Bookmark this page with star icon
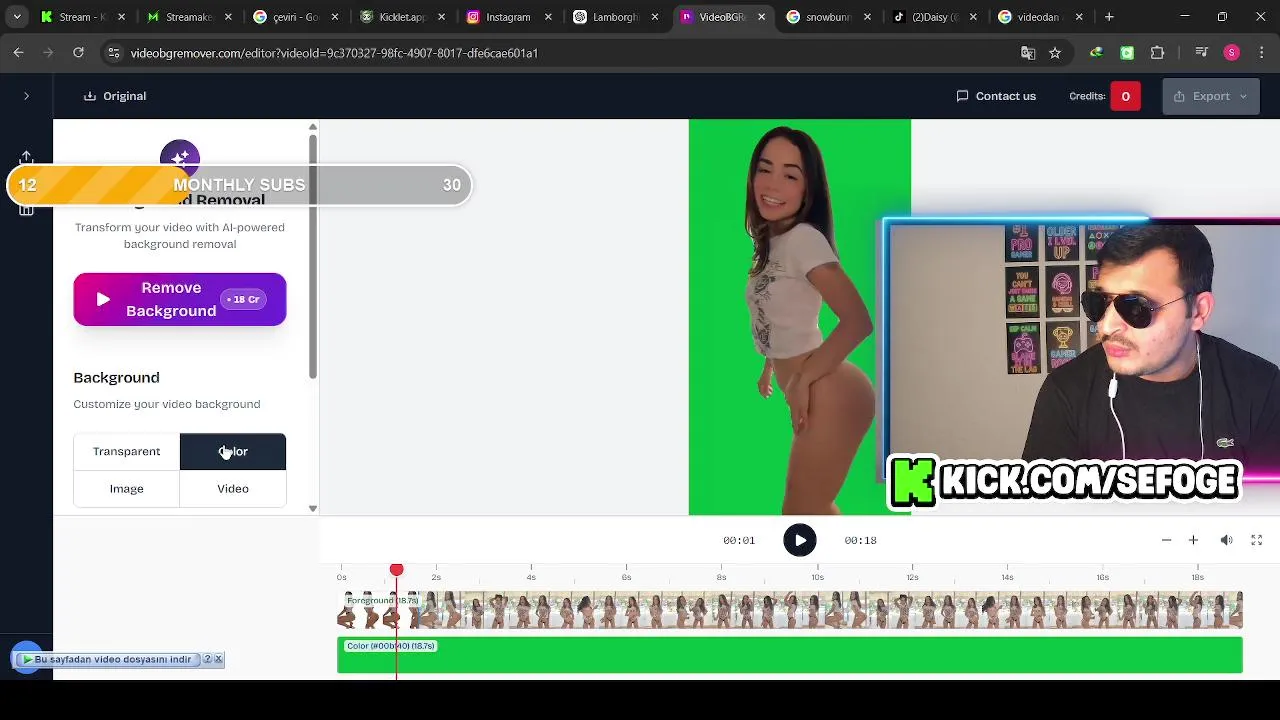This screenshot has width=1280, height=720. [1055, 53]
